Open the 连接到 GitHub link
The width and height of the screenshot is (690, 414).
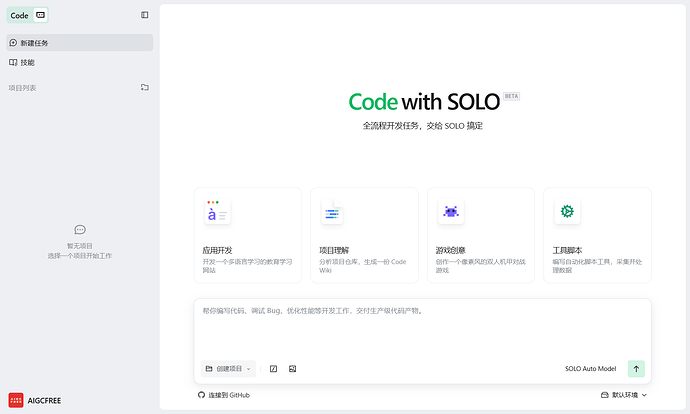(224, 395)
